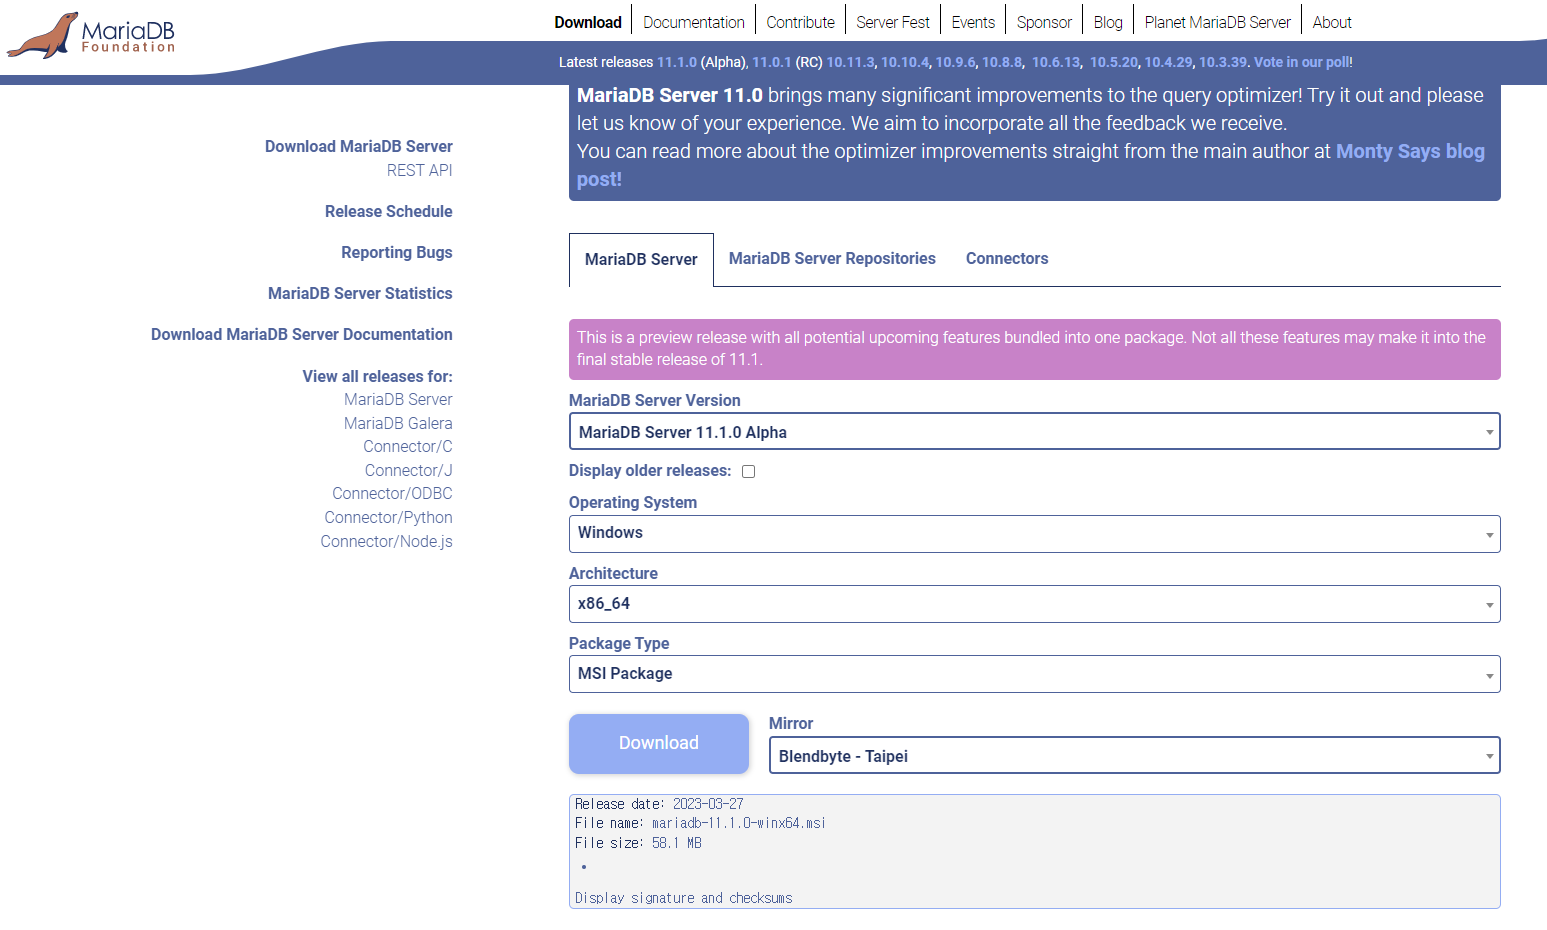This screenshot has height=930, width=1547.
Task: Open the MariaDB Server Version dropdown
Action: (x=1034, y=432)
